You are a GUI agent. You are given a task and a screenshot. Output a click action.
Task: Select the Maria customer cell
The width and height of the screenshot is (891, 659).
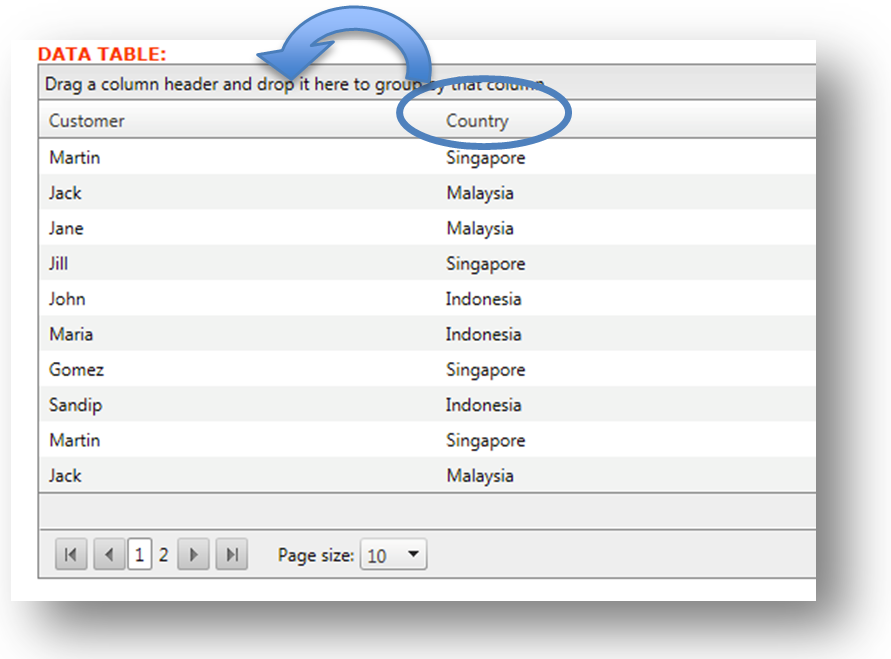71,334
